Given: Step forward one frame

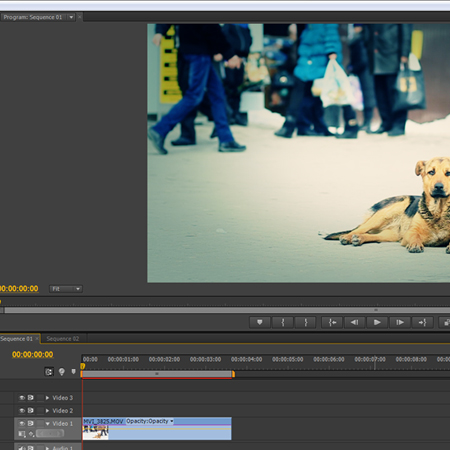Looking at the screenshot, I should pyautogui.click(x=400, y=322).
